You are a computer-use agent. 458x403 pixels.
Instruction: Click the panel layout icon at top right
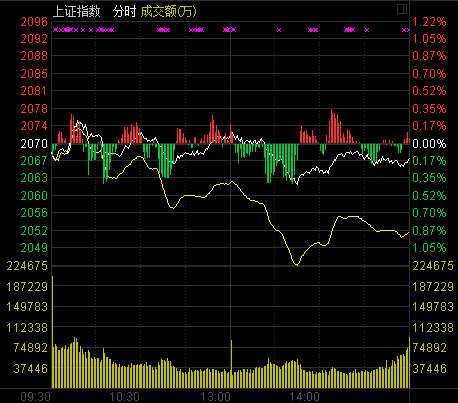tap(402, 9)
